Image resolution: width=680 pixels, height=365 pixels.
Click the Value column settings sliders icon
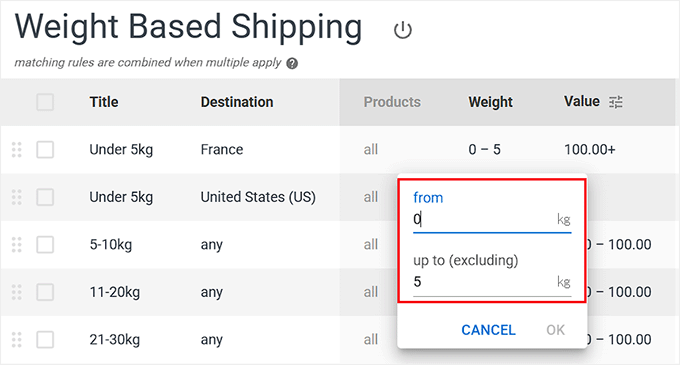point(616,102)
